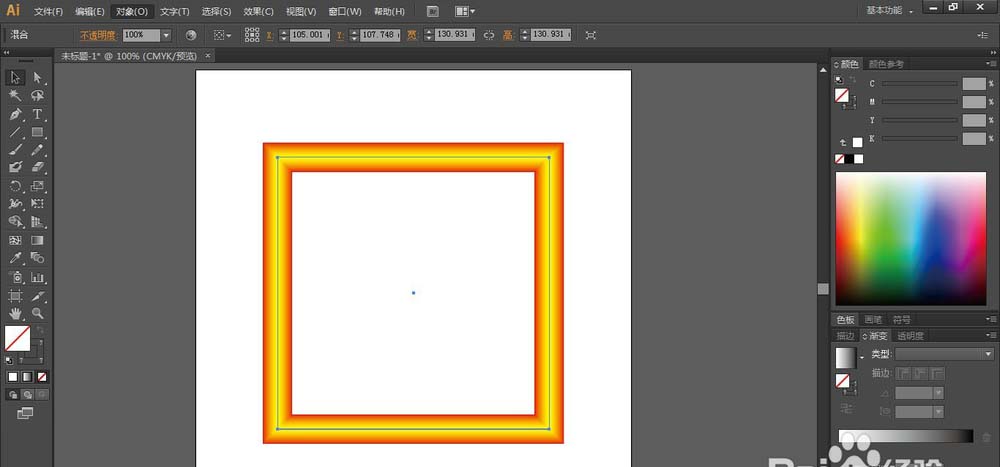Select the Slice tool
The width and height of the screenshot is (1000, 467).
click(x=38, y=296)
